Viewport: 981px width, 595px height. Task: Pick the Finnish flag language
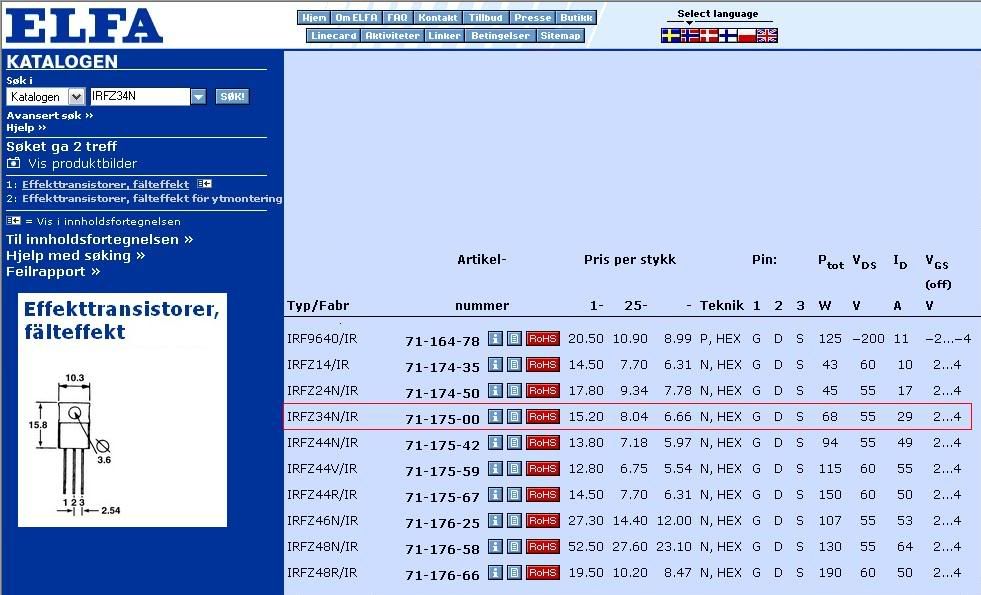(728, 35)
